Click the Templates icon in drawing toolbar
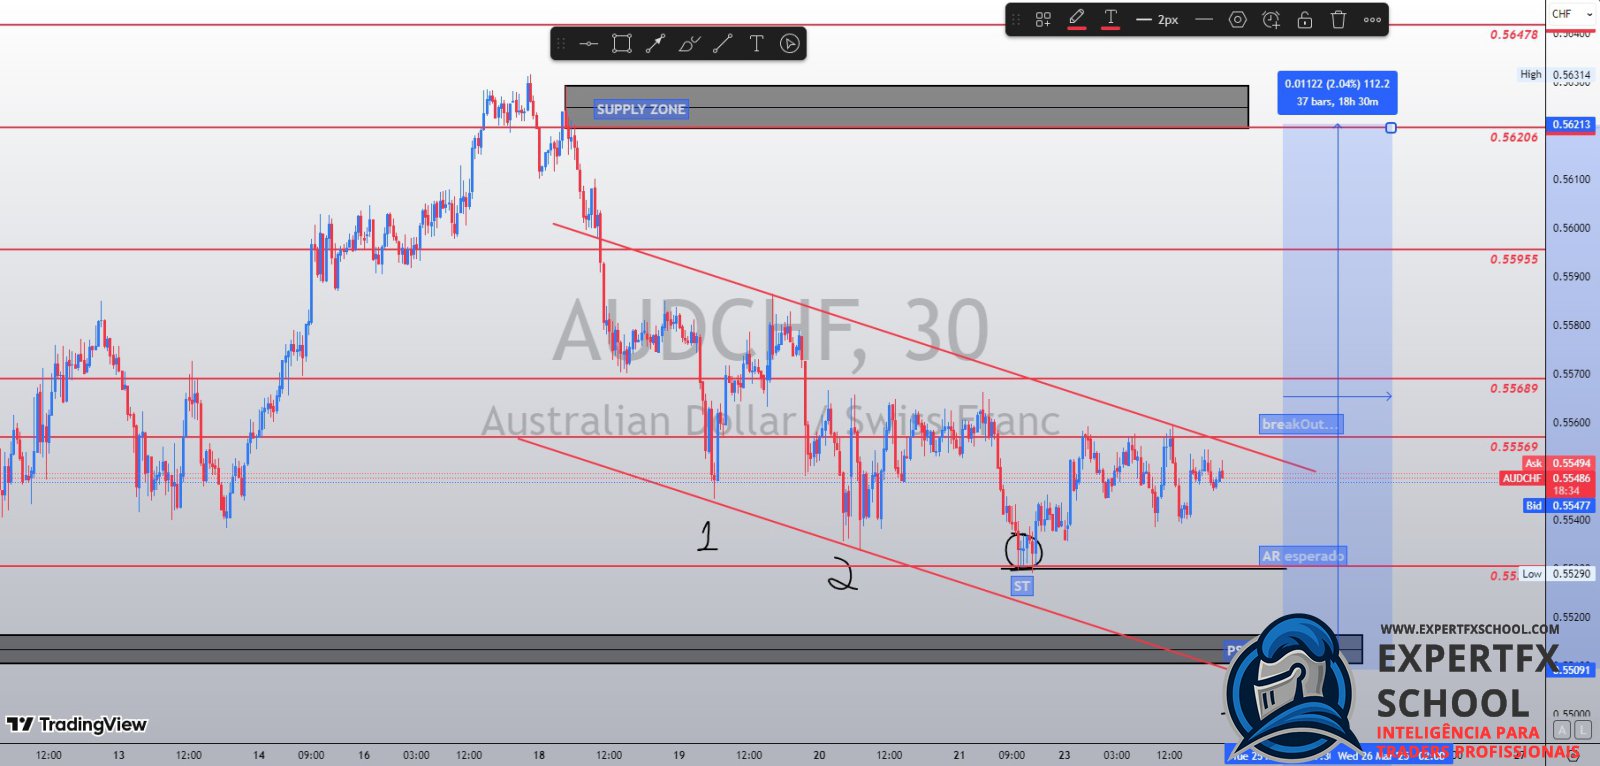The height and width of the screenshot is (766, 1600). tap(1043, 19)
